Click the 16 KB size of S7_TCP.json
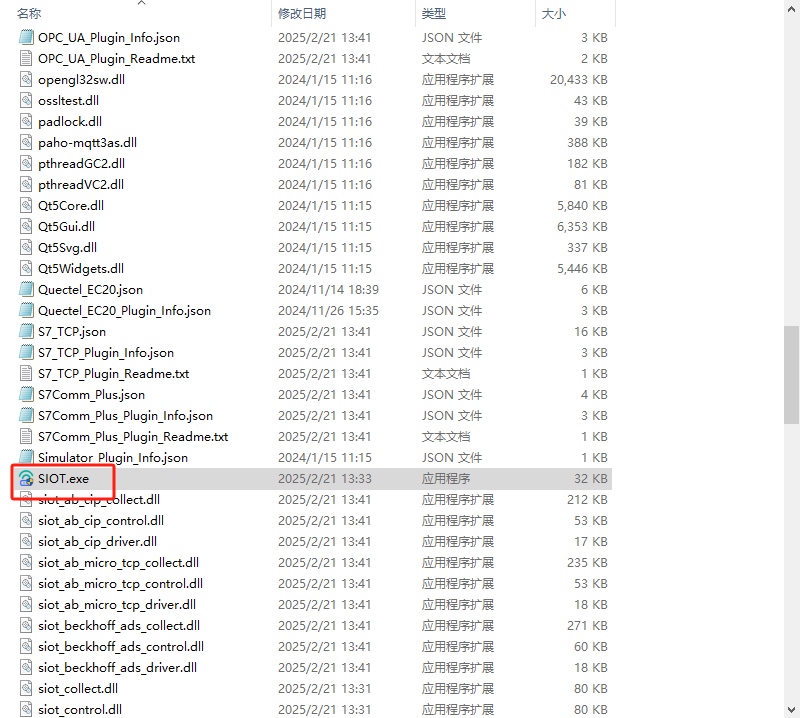The image size is (800, 718). [591, 332]
